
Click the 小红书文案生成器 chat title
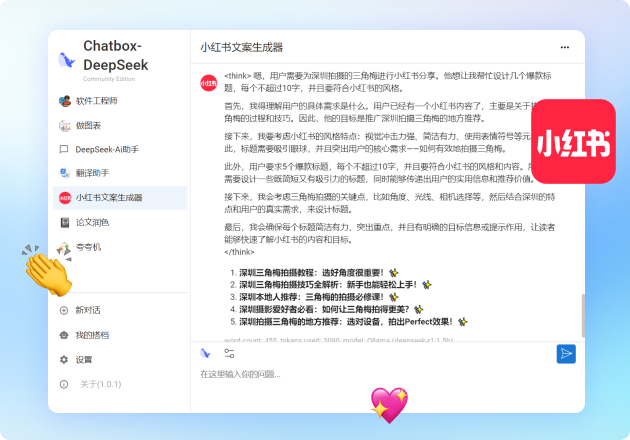241,47
